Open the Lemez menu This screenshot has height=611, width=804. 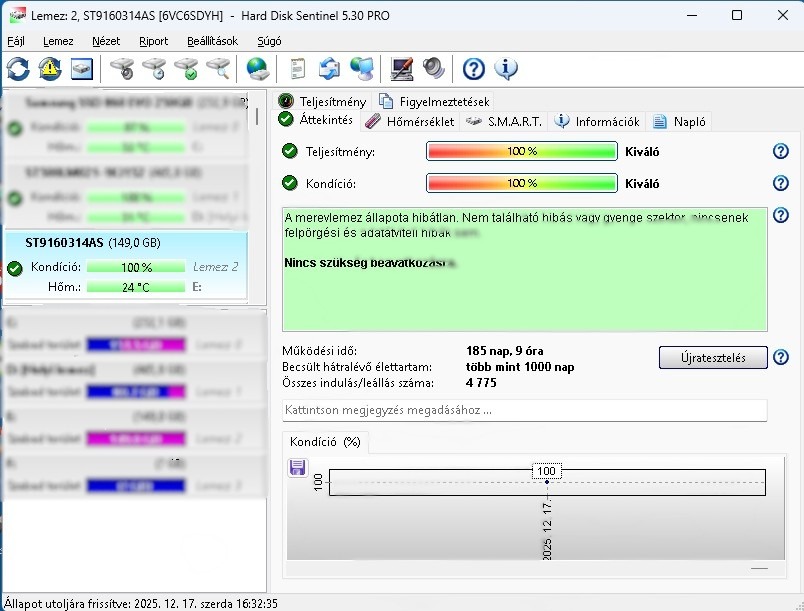(x=58, y=41)
